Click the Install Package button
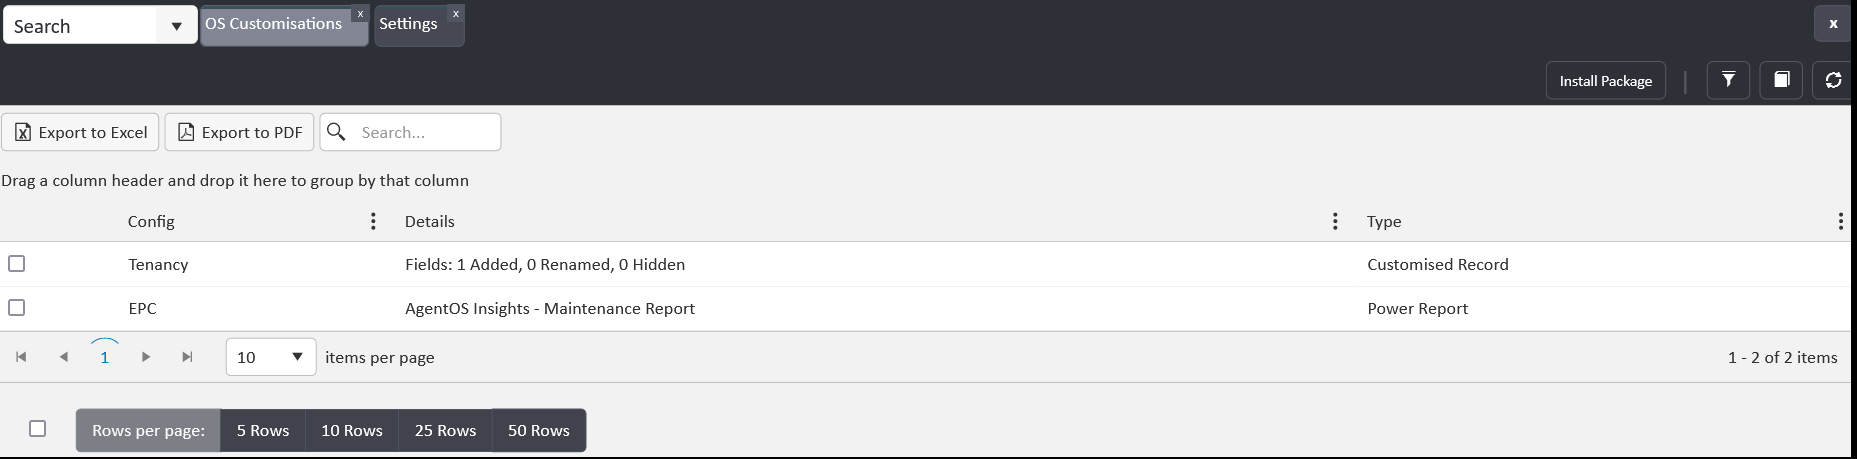The width and height of the screenshot is (1857, 459). tap(1605, 81)
